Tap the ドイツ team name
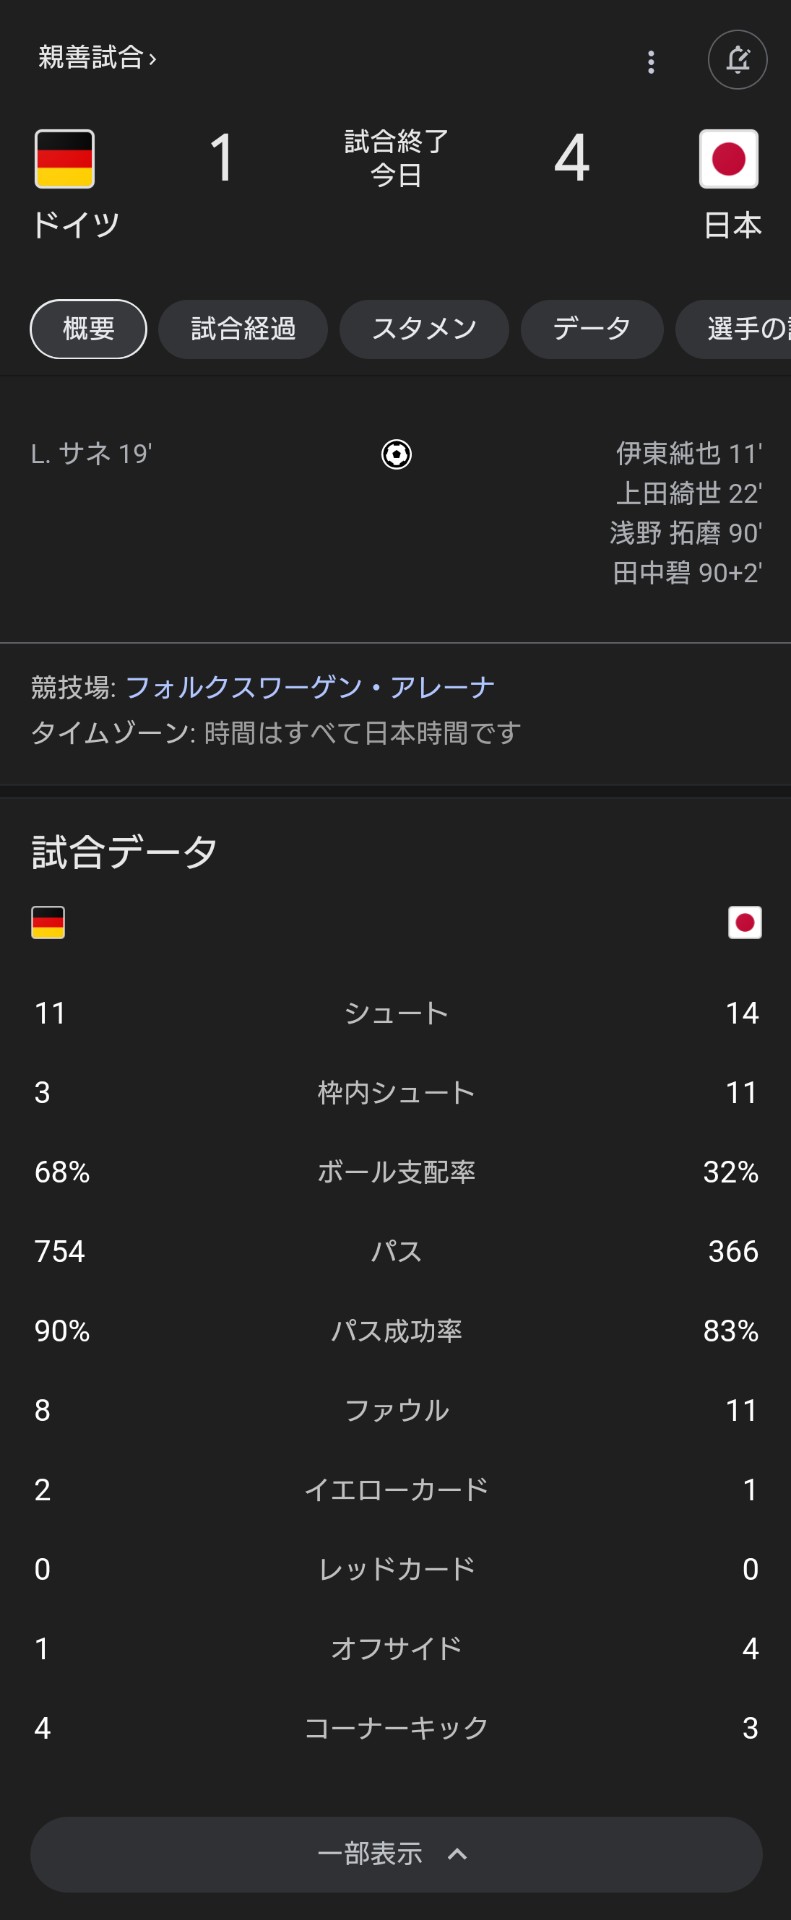 pos(76,225)
